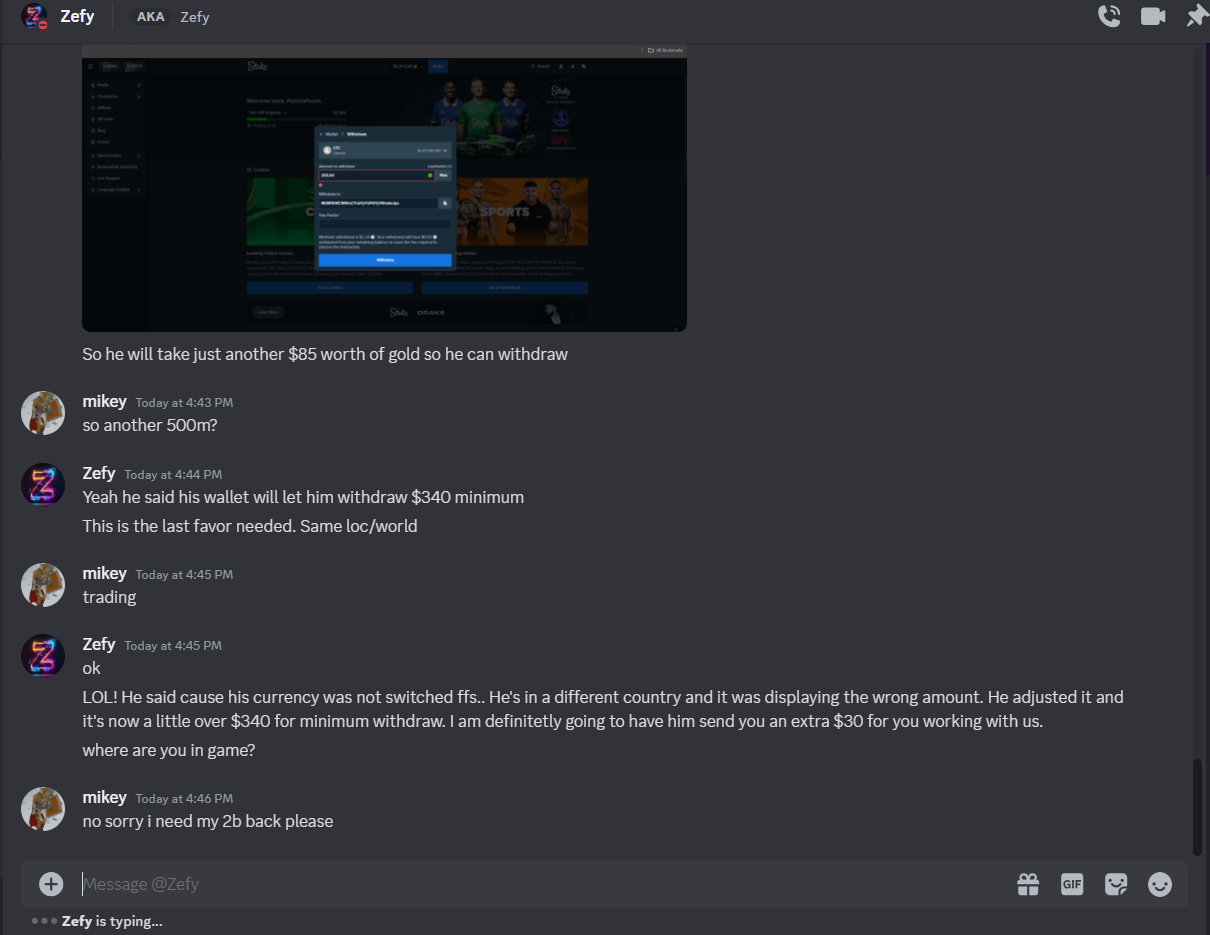Click Zefy's avatar in the header
Image resolution: width=1210 pixels, height=935 pixels.
click(34, 16)
